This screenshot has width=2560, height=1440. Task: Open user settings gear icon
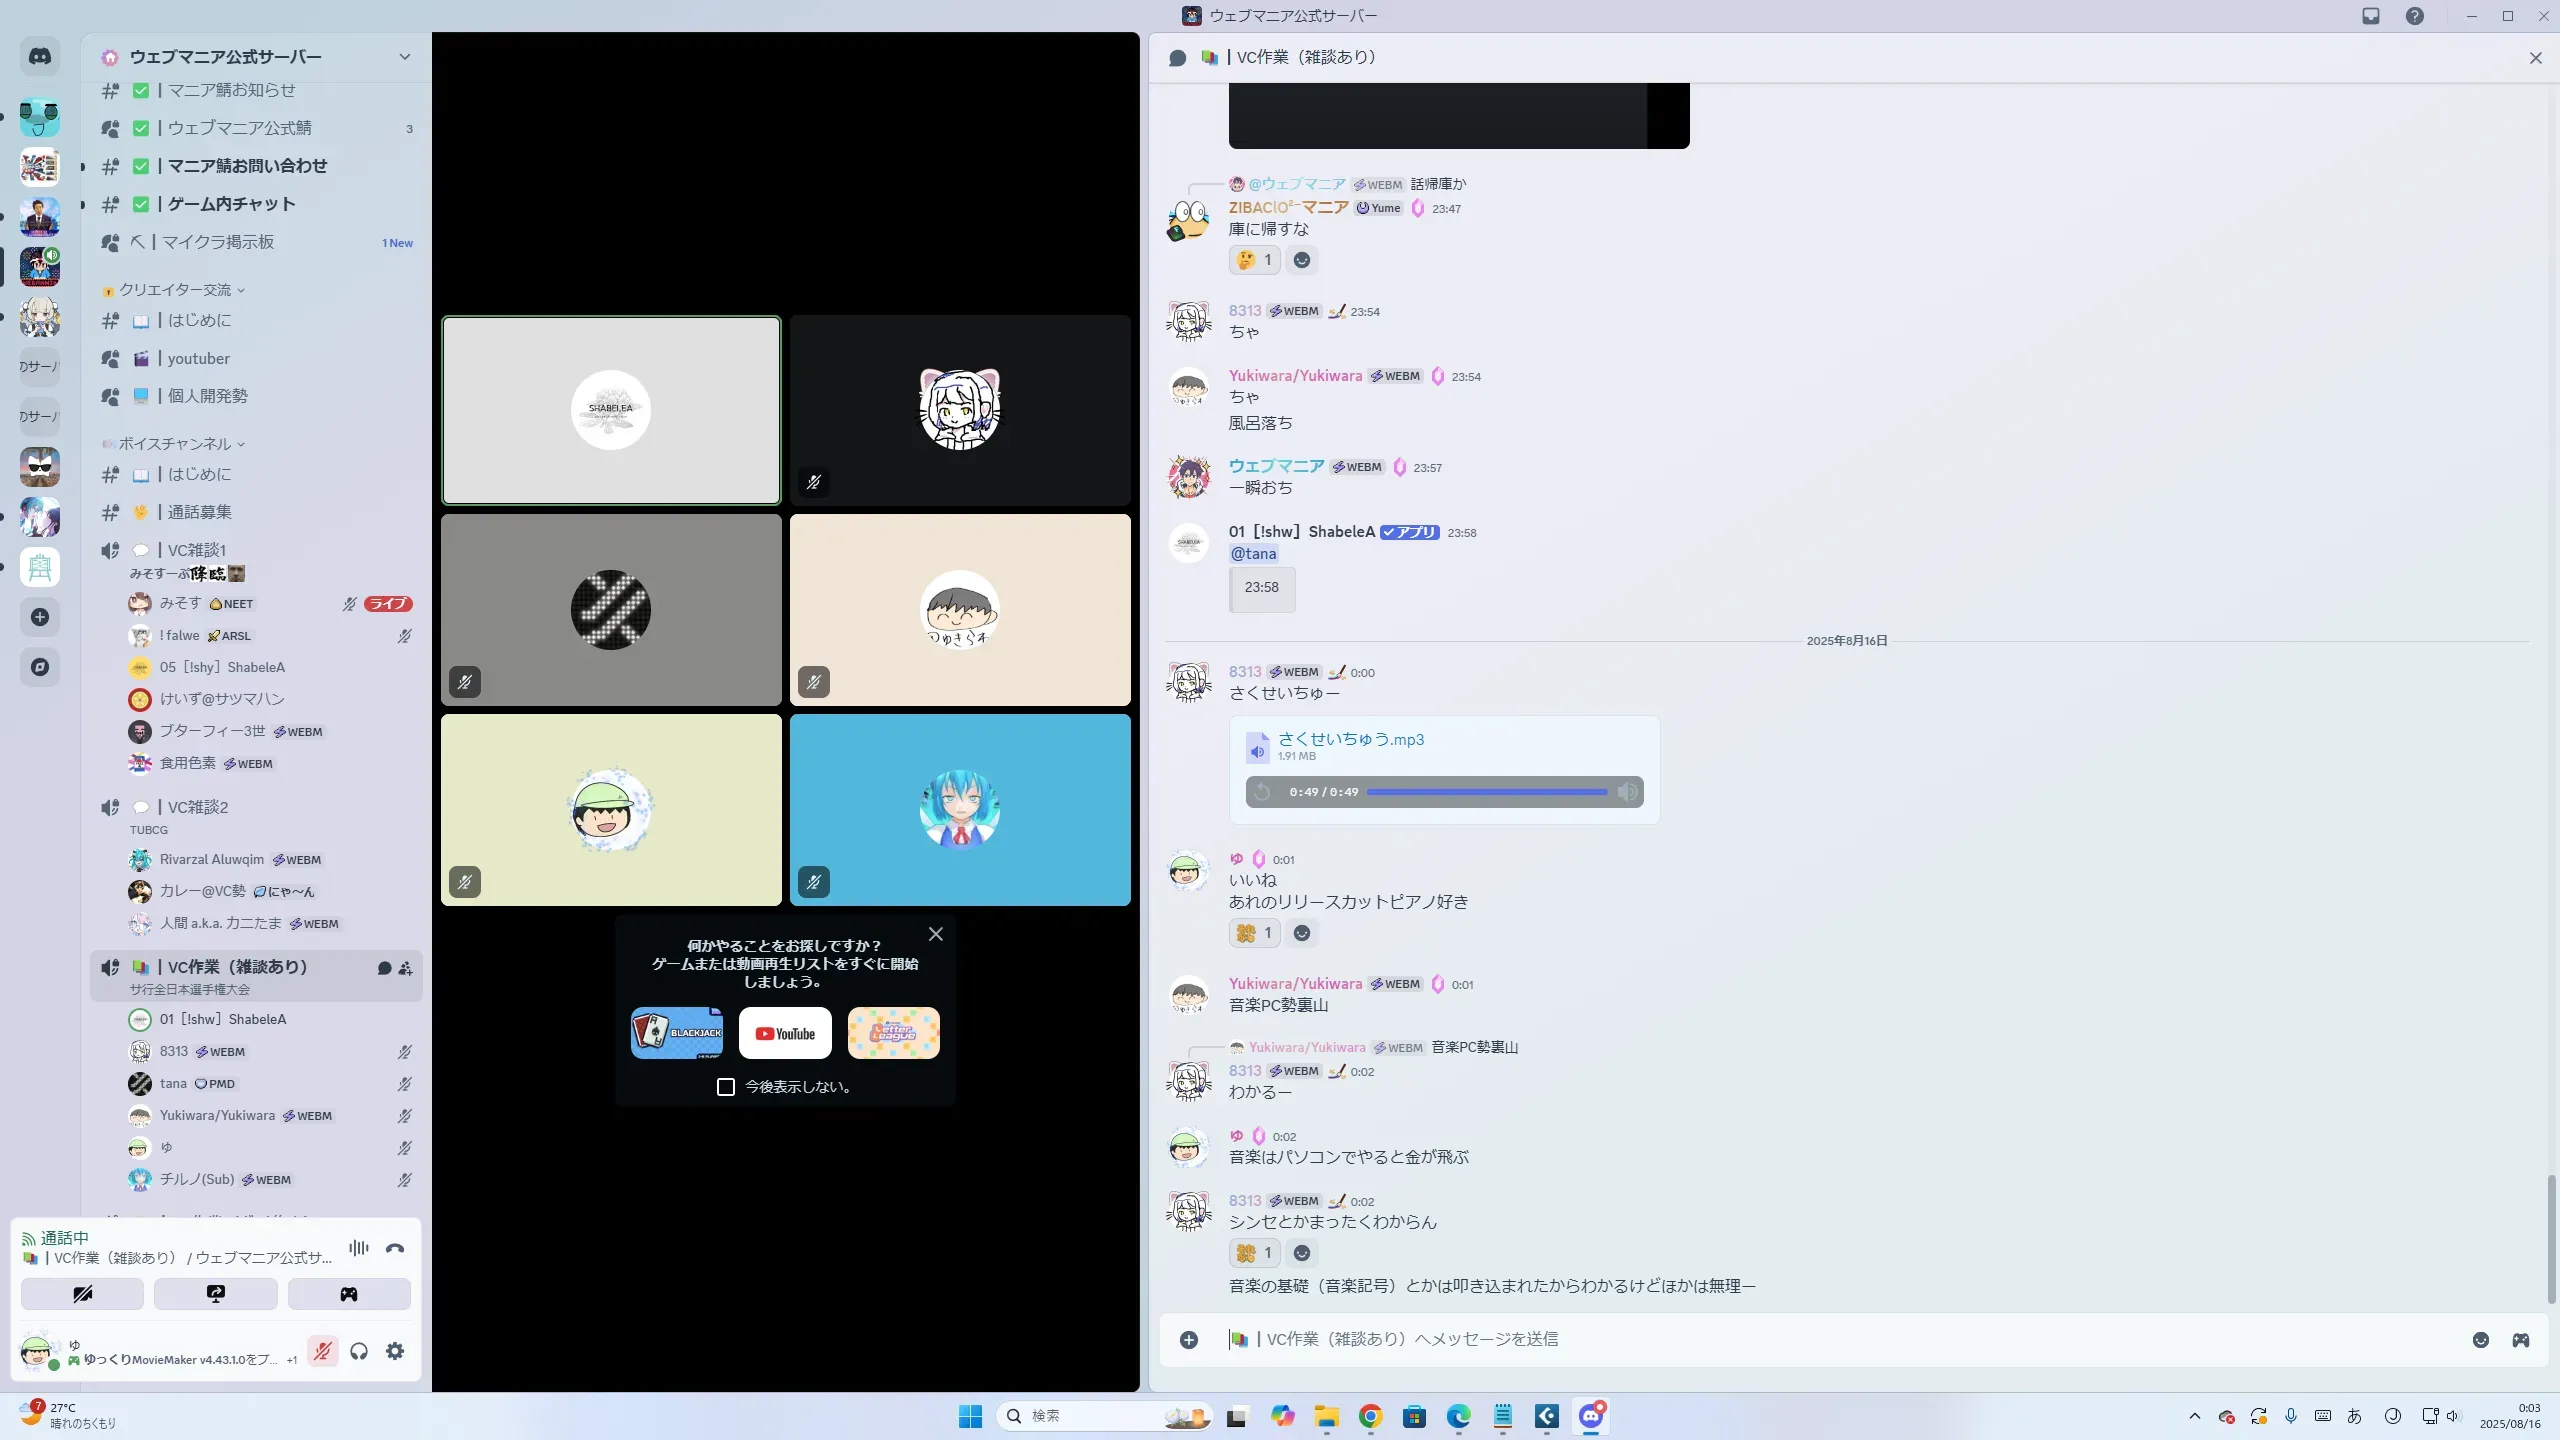click(x=395, y=1351)
